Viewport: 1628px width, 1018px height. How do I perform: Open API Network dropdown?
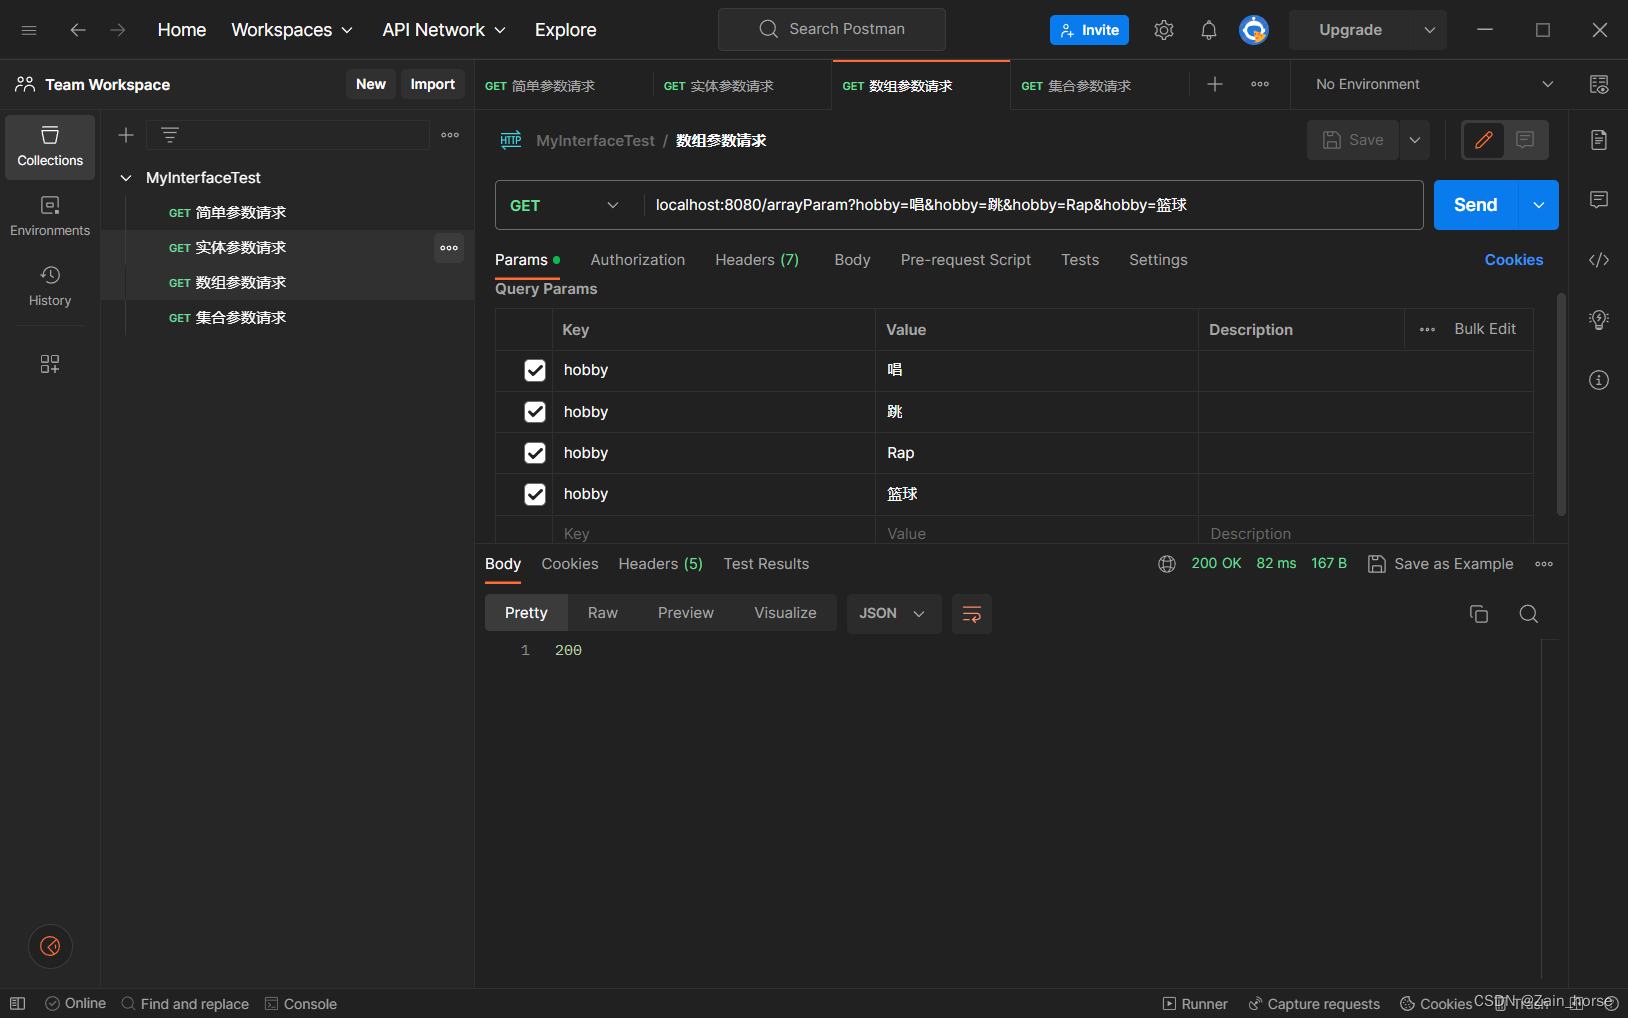(x=444, y=30)
